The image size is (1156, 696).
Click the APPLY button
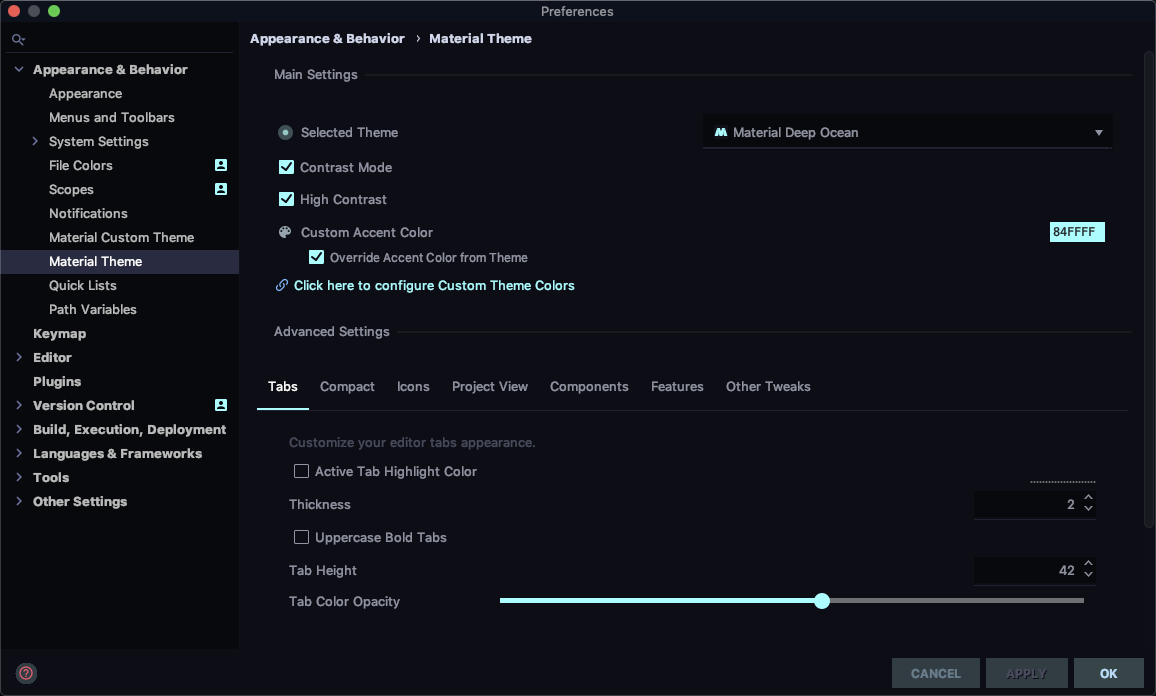pyautogui.click(x=1026, y=673)
